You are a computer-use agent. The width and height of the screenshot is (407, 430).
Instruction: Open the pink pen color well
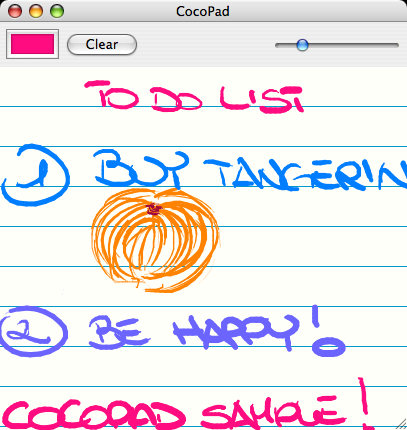[32, 44]
